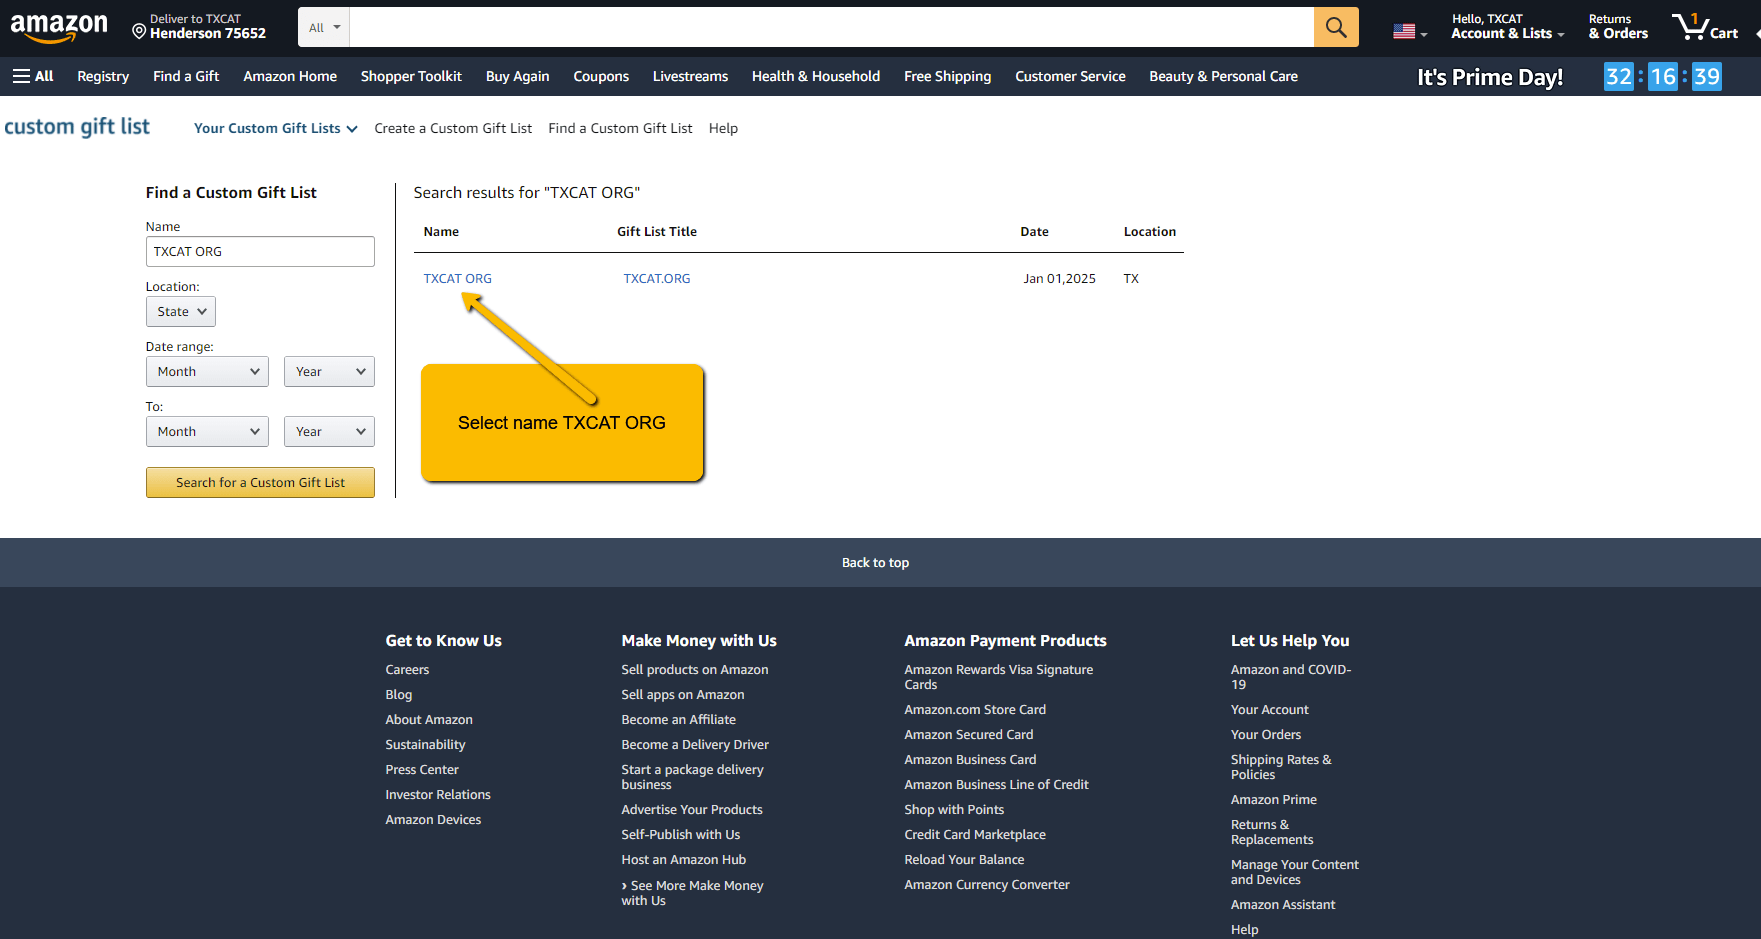Click Find a Gift in navigation
Screen dimensions: 1761x939
tap(186, 76)
